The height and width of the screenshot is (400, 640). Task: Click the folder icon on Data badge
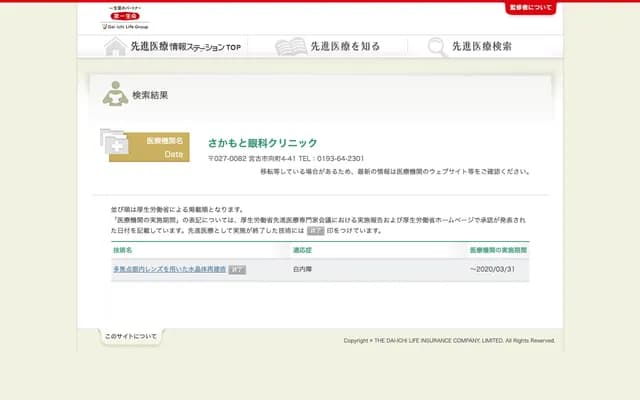[x=114, y=143]
